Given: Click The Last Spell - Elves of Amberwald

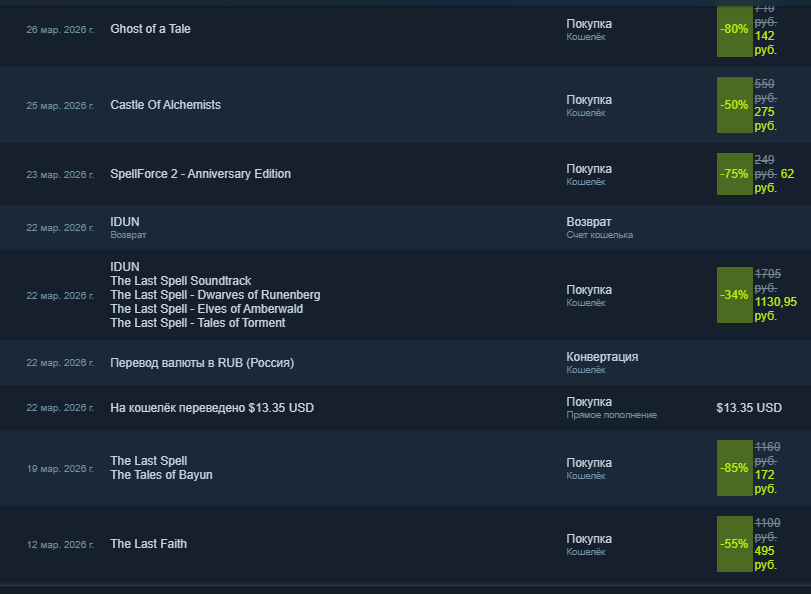Looking at the screenshot, I should pos(206,309).
